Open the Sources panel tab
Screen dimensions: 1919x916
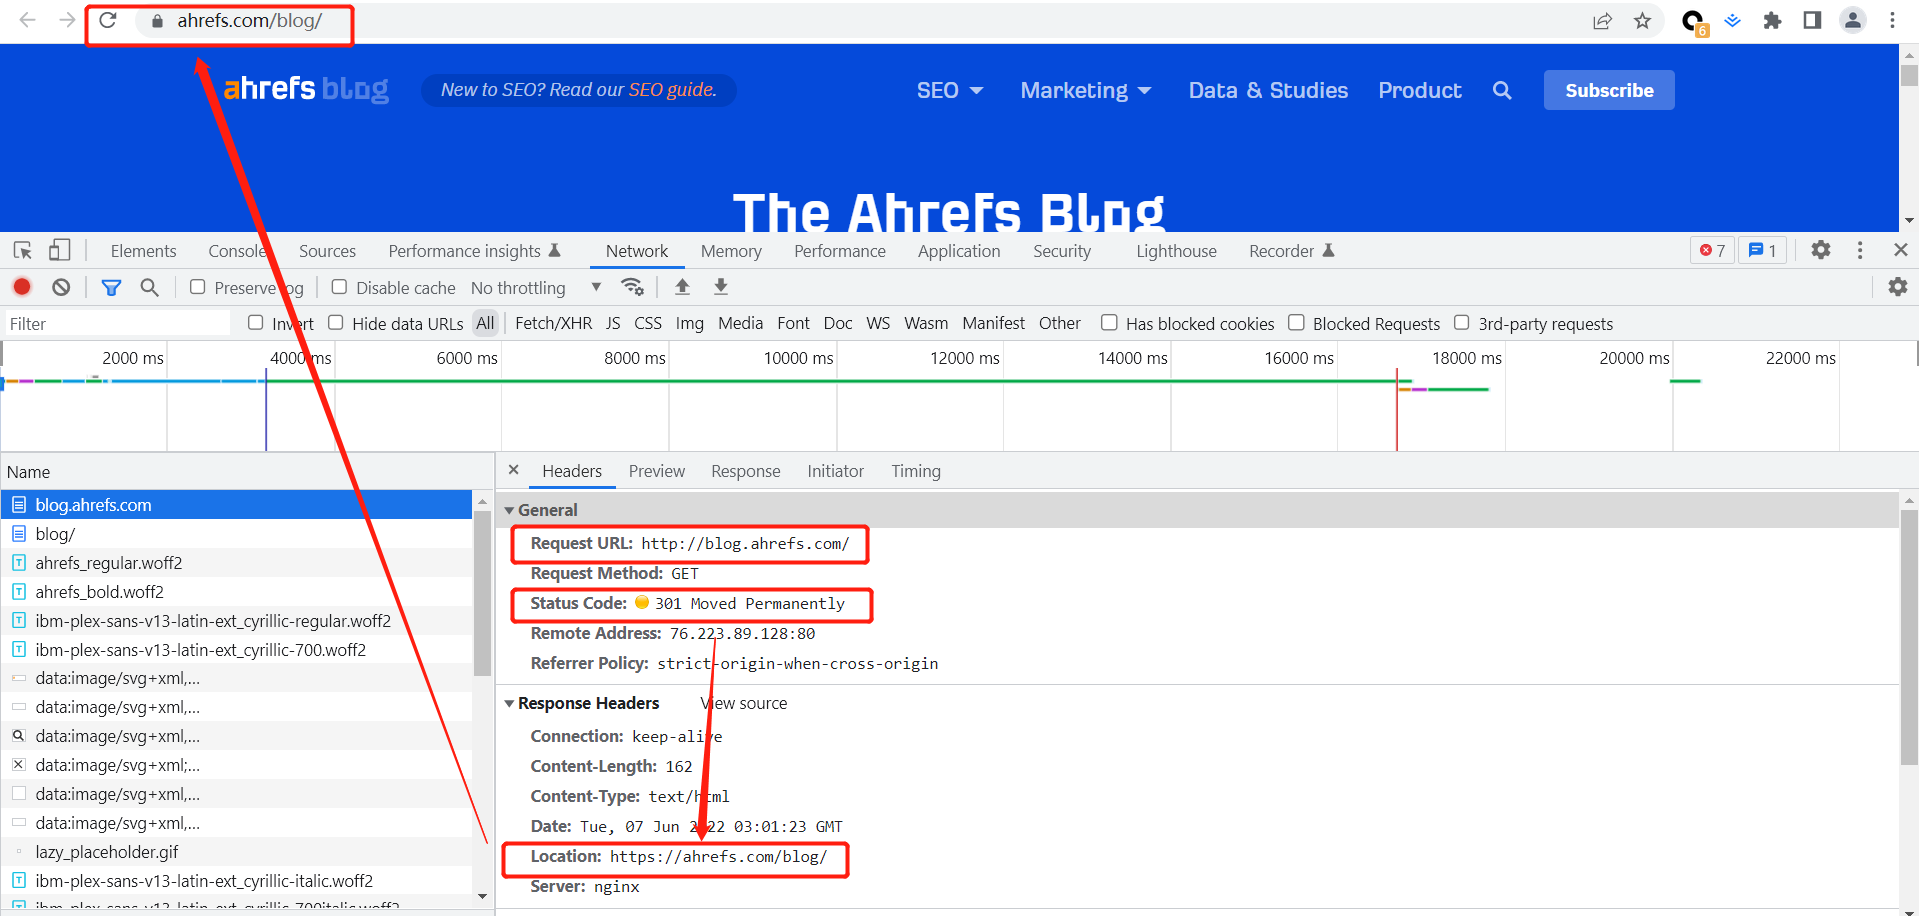(327, 251)
